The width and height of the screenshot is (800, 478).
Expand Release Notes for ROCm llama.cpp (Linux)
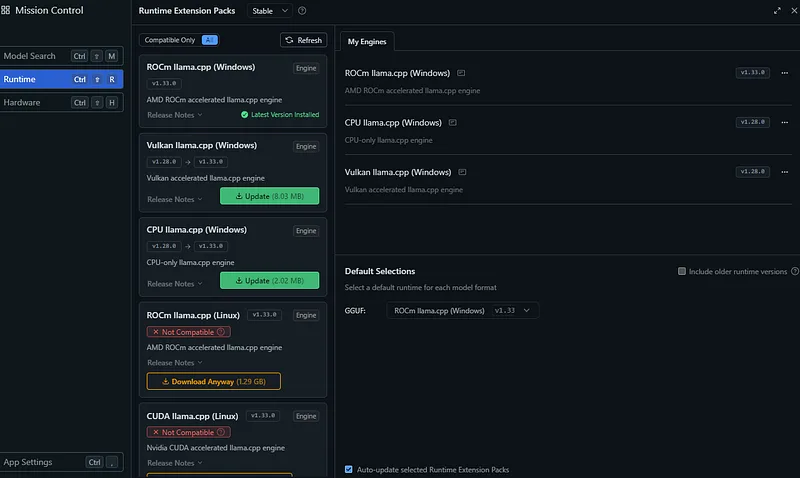tap(174, 363)
